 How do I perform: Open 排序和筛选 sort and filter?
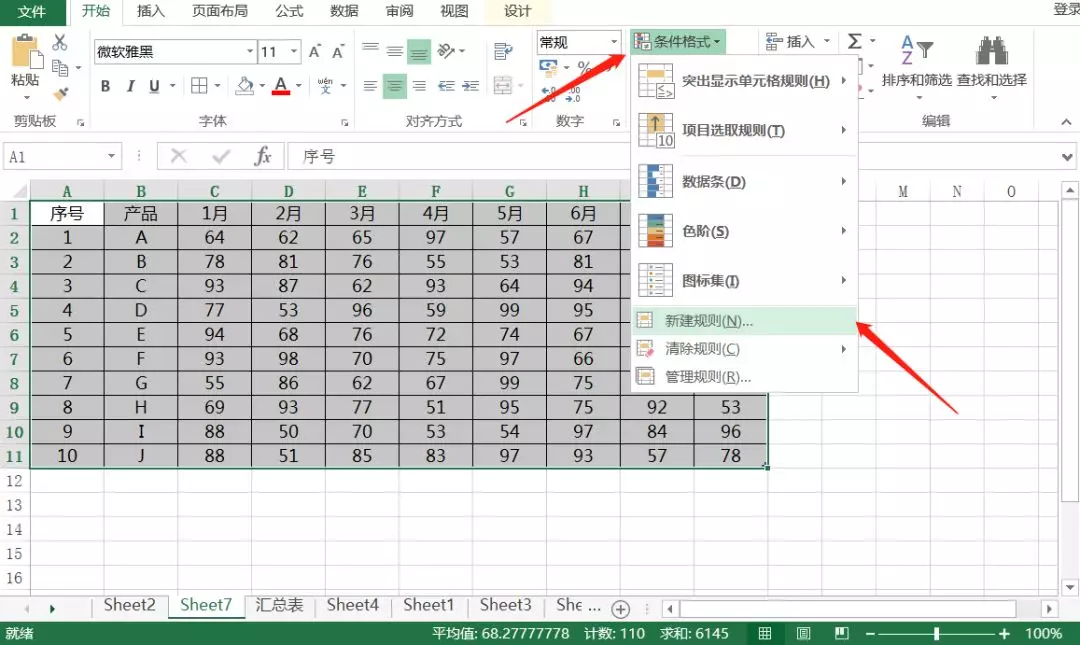tap(916, 68)
